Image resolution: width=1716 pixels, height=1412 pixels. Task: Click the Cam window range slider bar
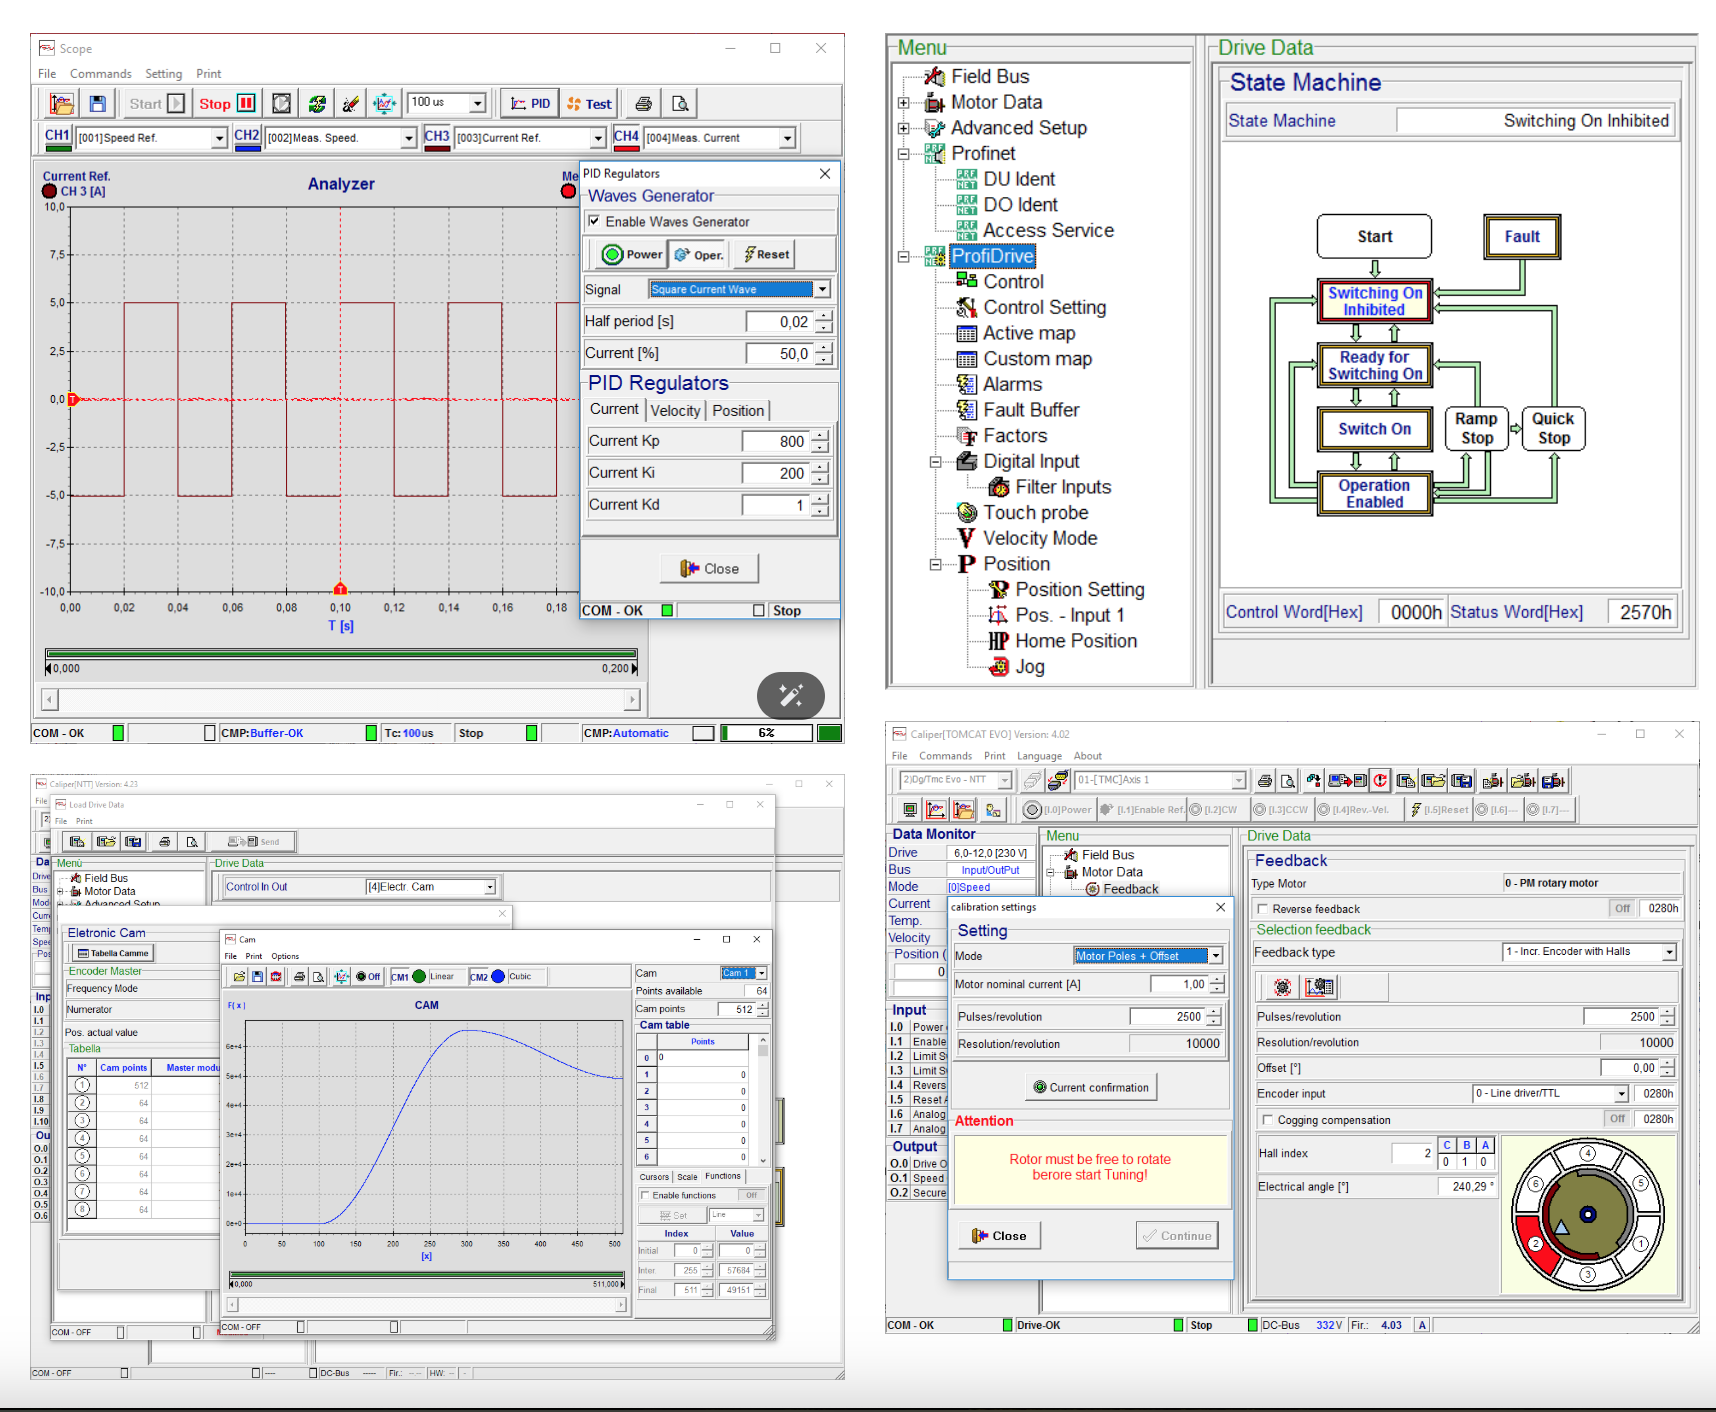click(426, 1275)
